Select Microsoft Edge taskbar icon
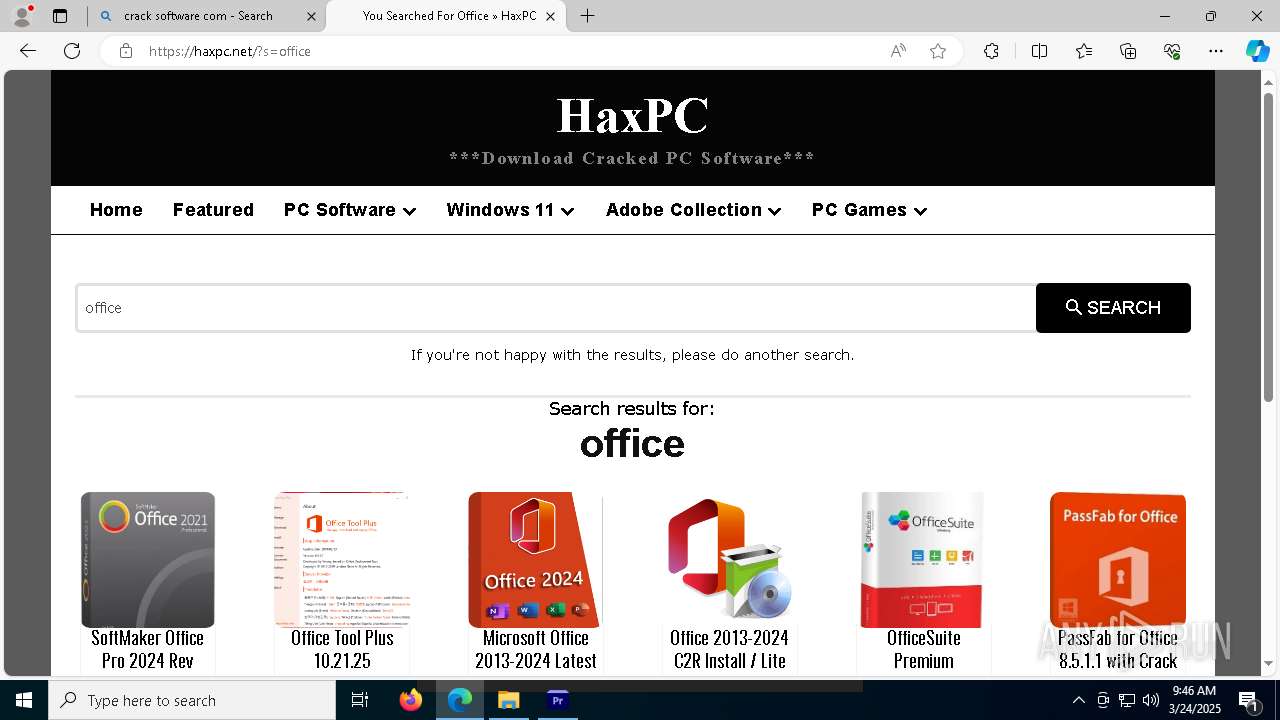 click(460, 700)
